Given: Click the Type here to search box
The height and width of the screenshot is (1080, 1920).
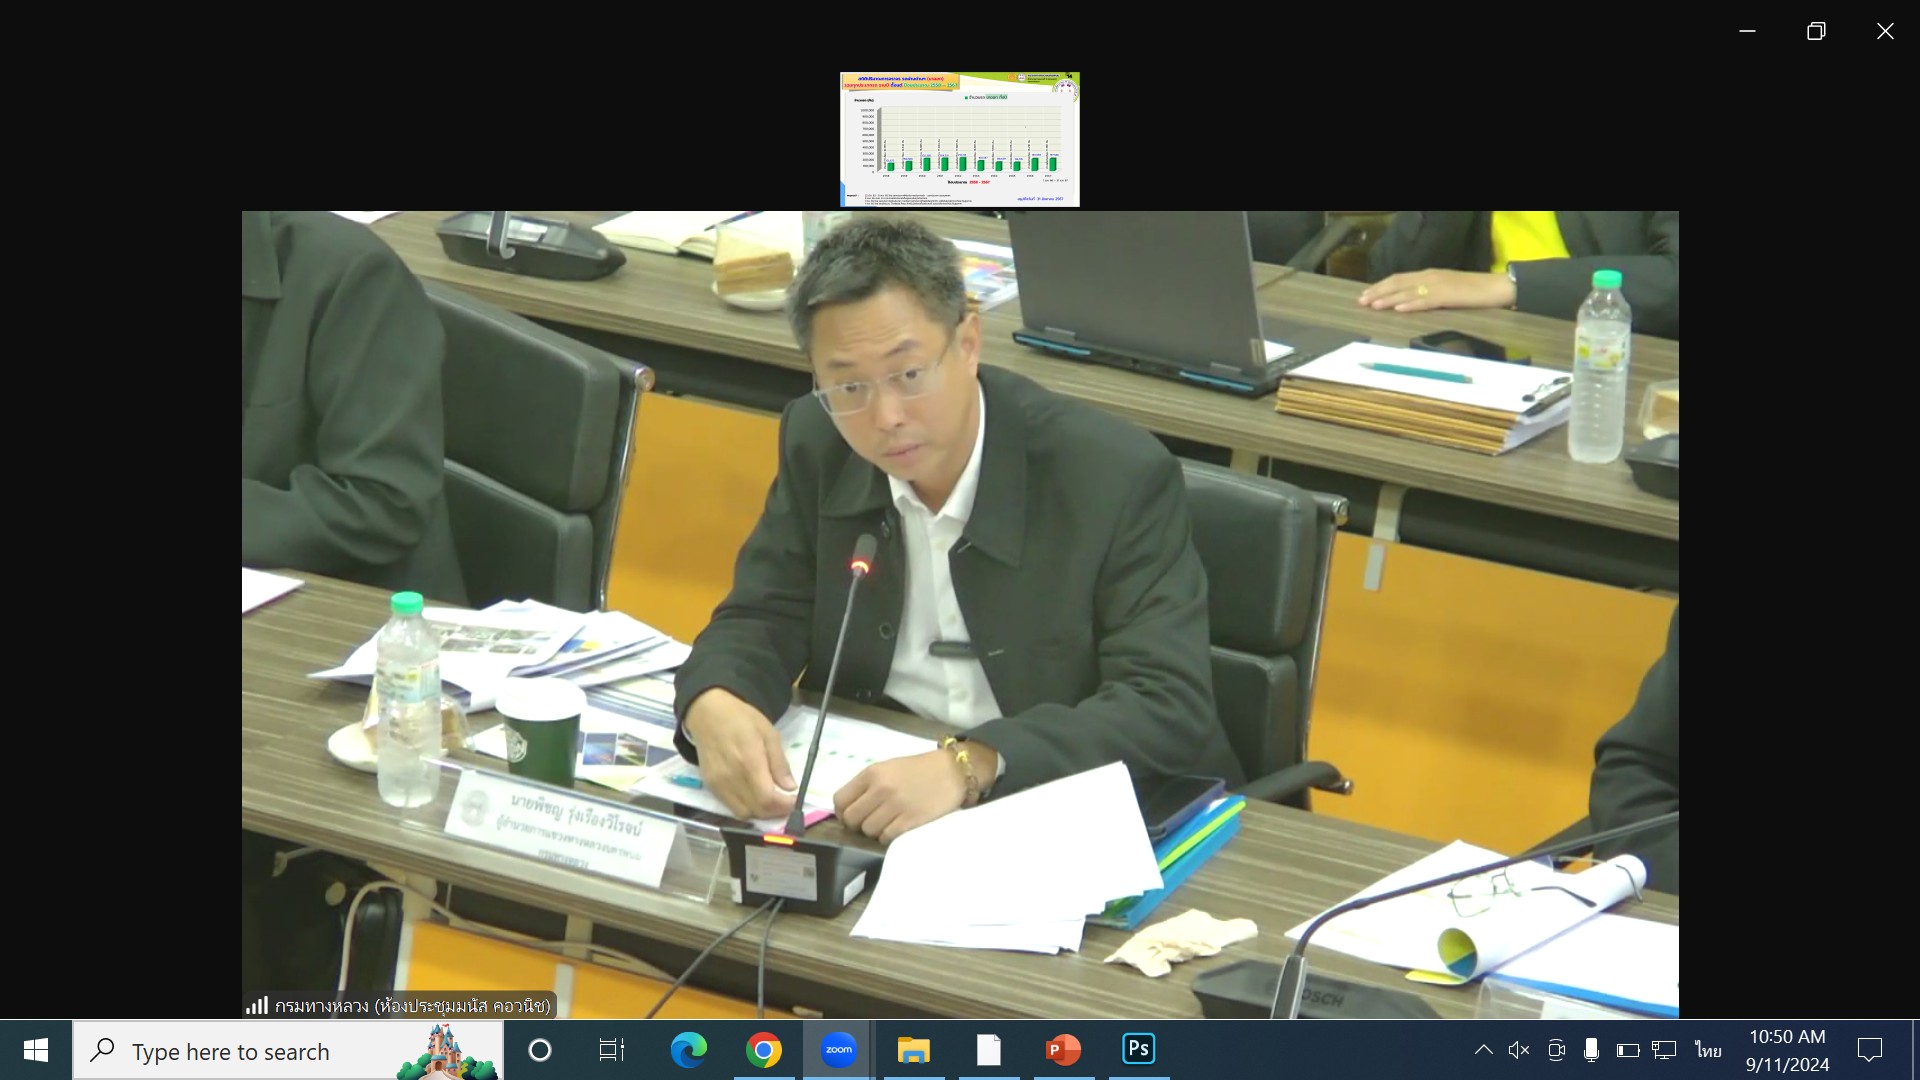Looking at the screenshot, I should (260, 1051).
